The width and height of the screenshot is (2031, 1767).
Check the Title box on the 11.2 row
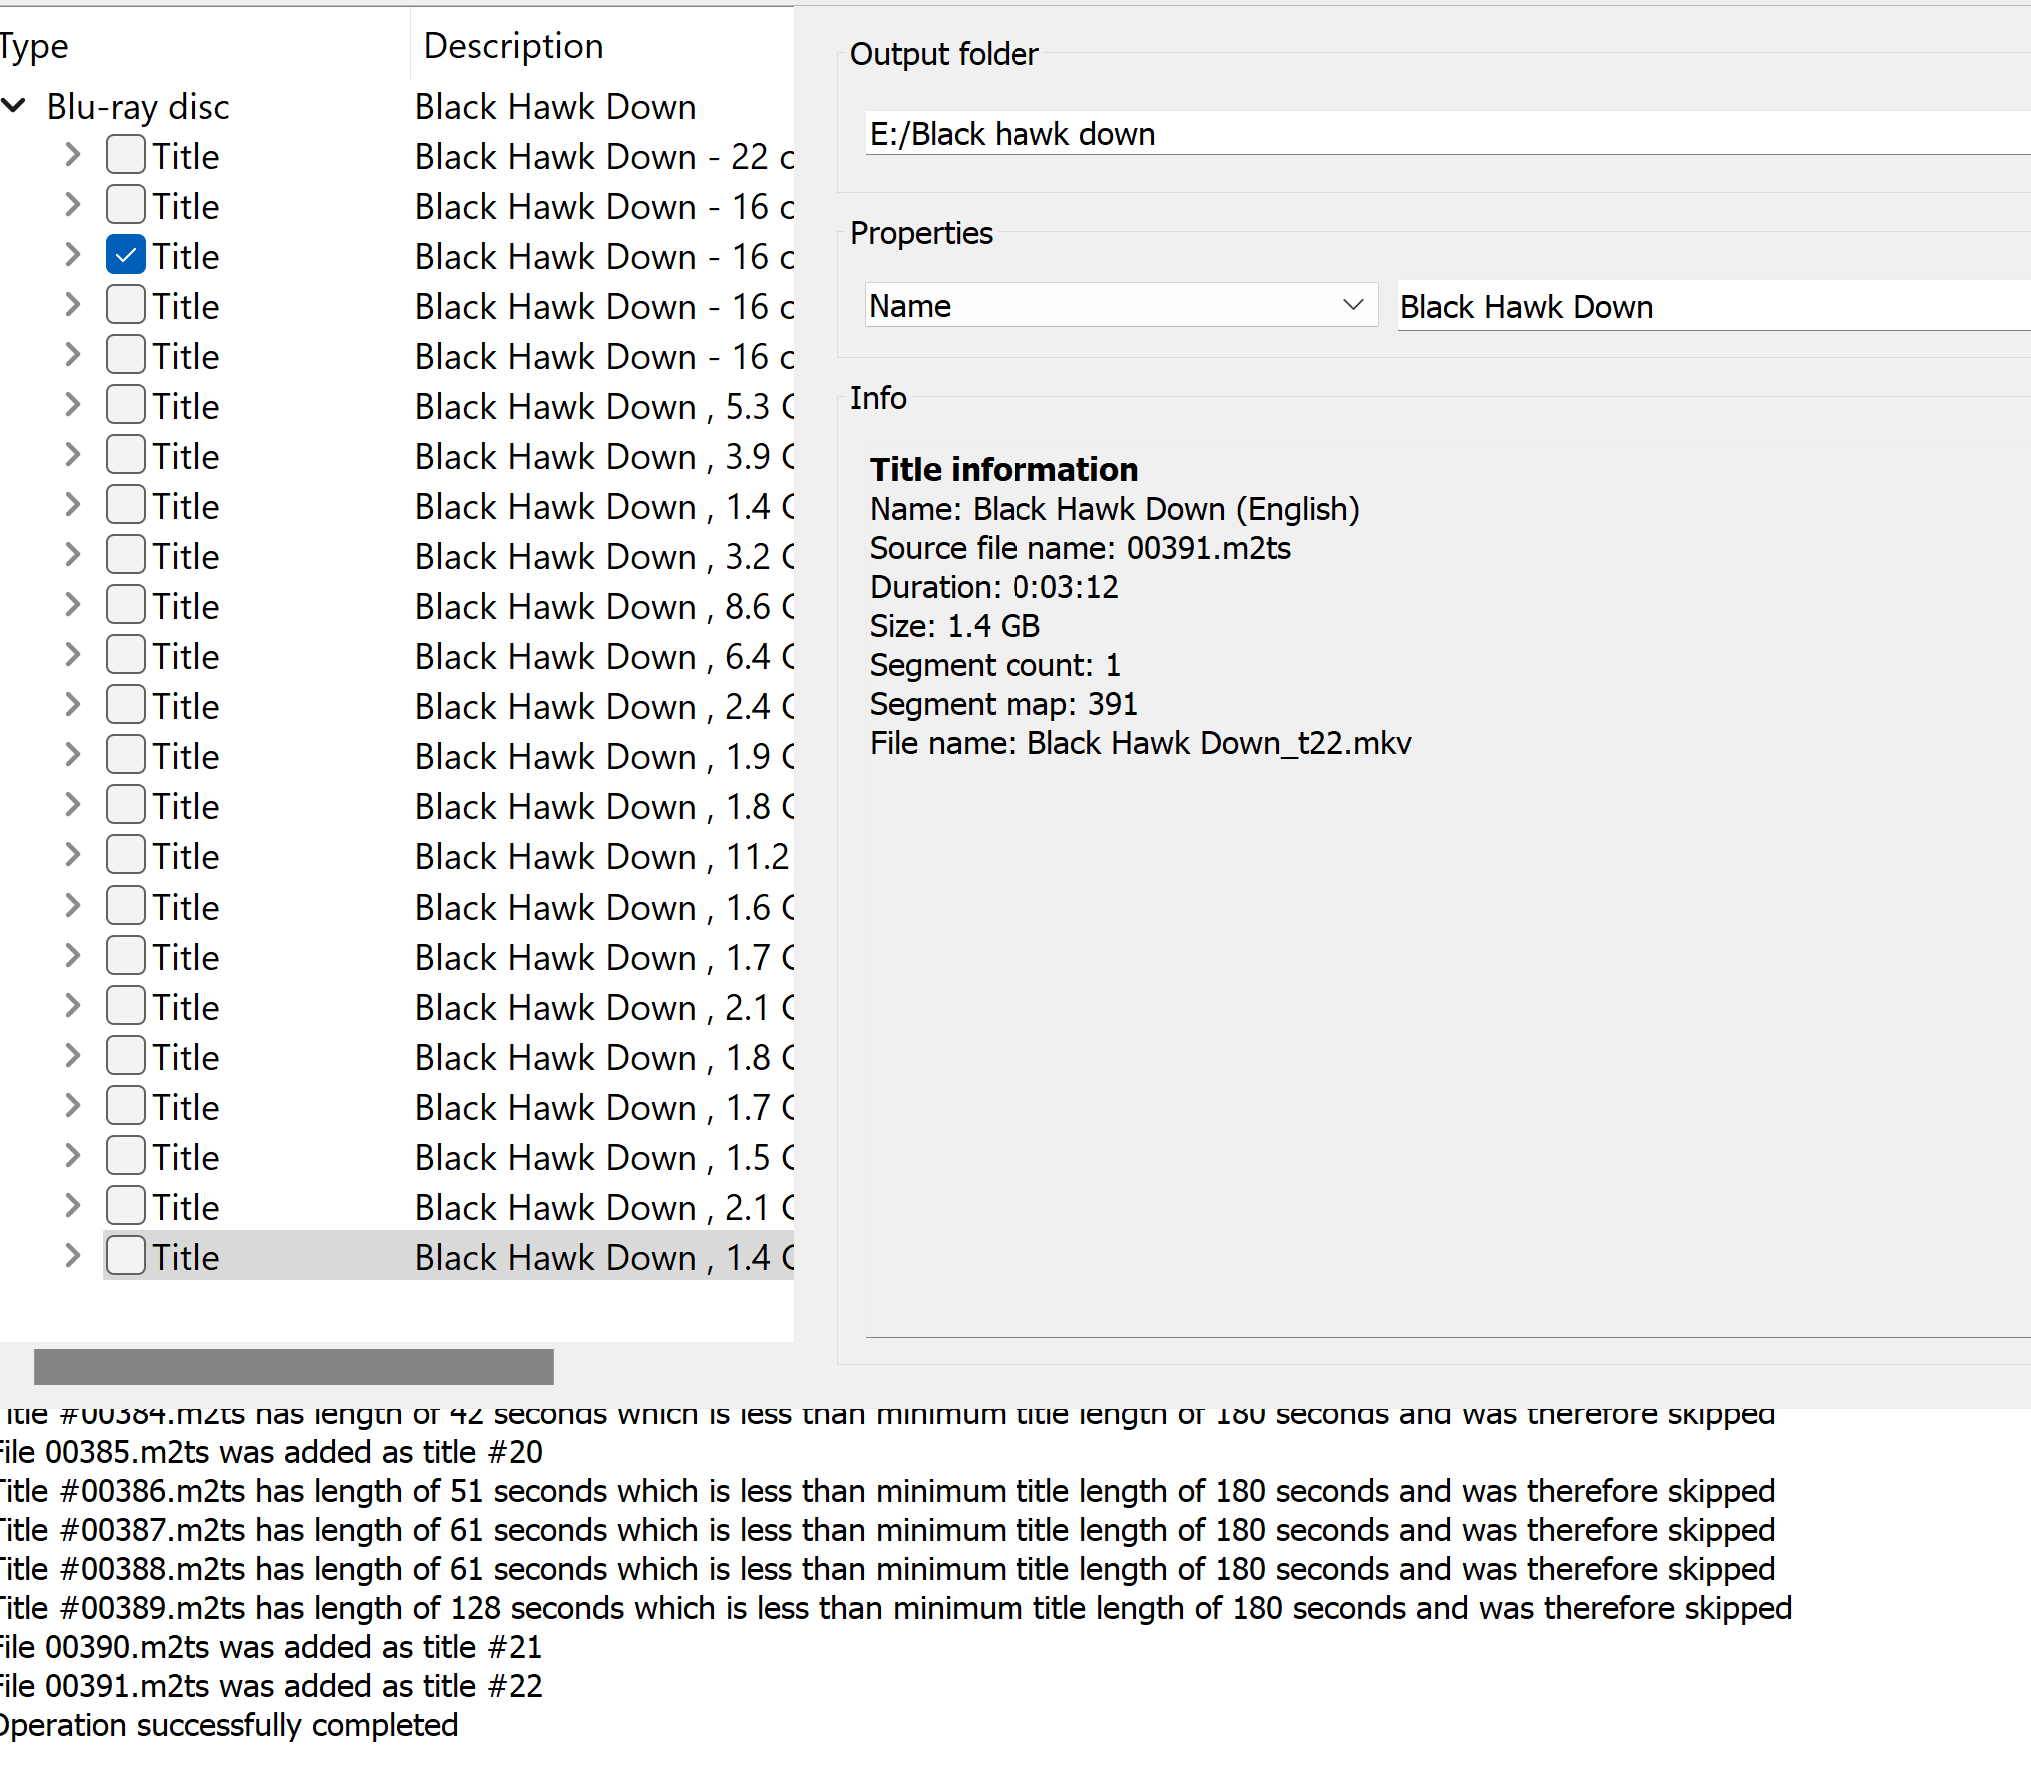tap(126, 856)
